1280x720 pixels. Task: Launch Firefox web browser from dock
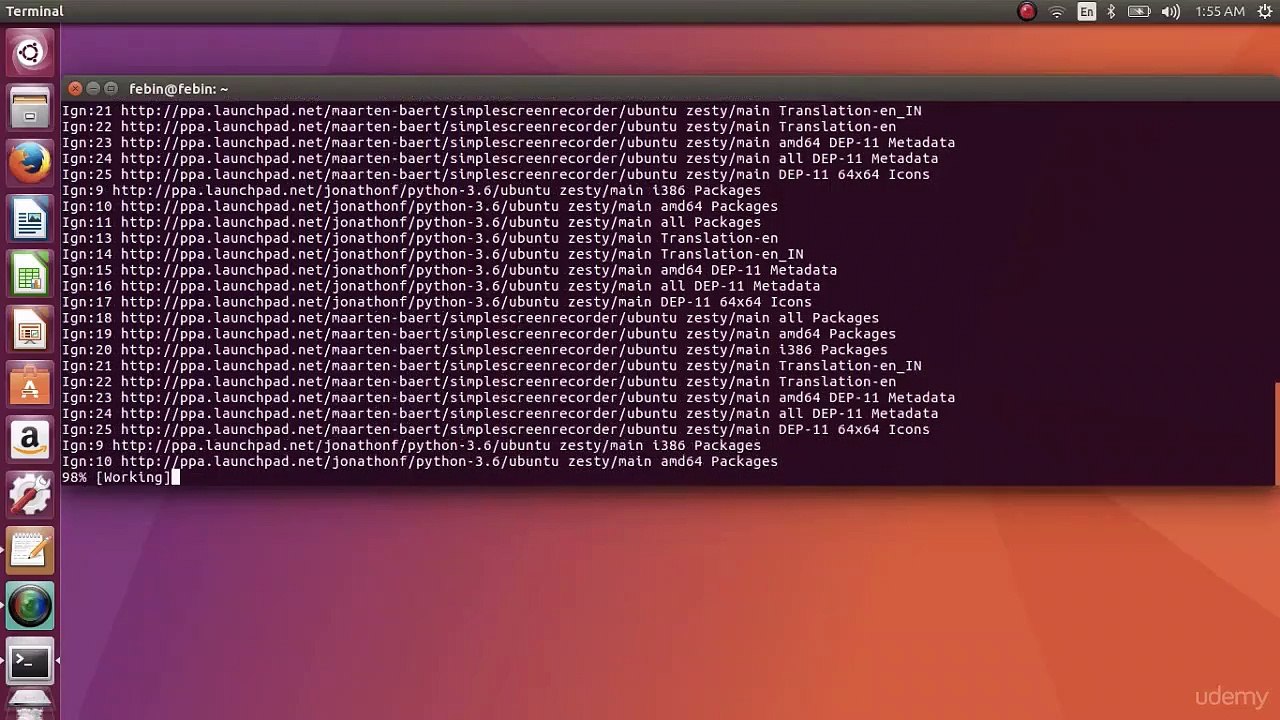(29, 163)
